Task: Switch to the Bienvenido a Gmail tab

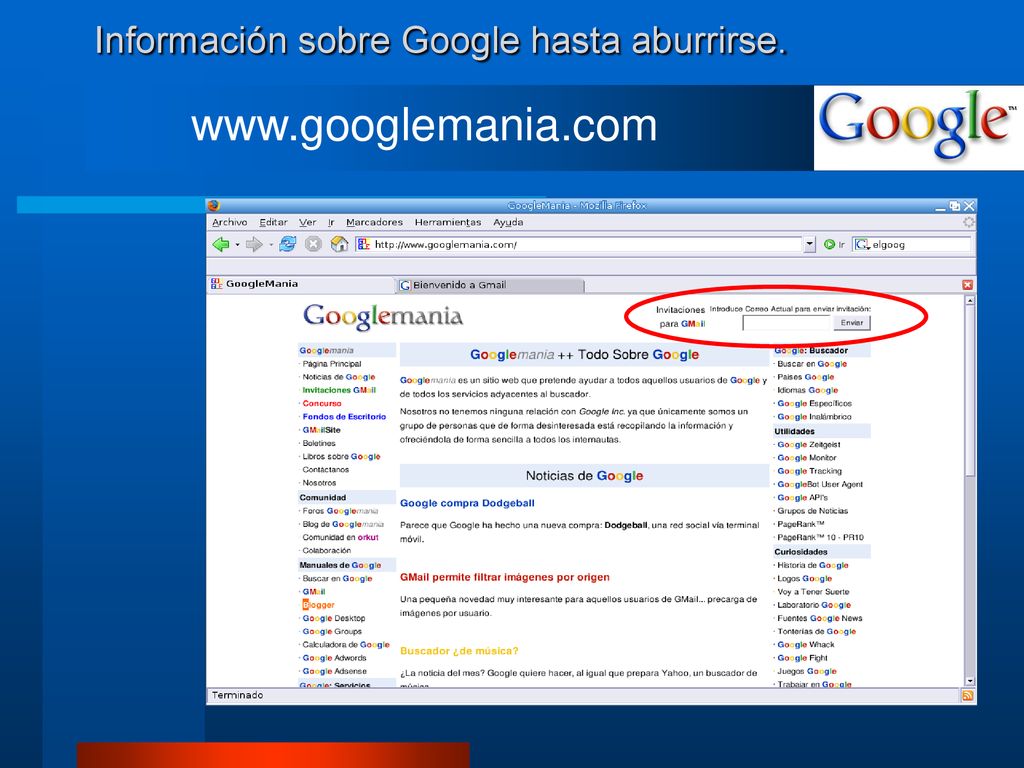Action: (490, 285)
